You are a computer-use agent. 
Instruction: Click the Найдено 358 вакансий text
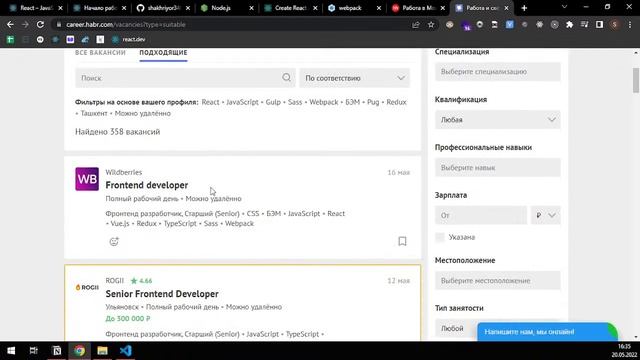118,132
